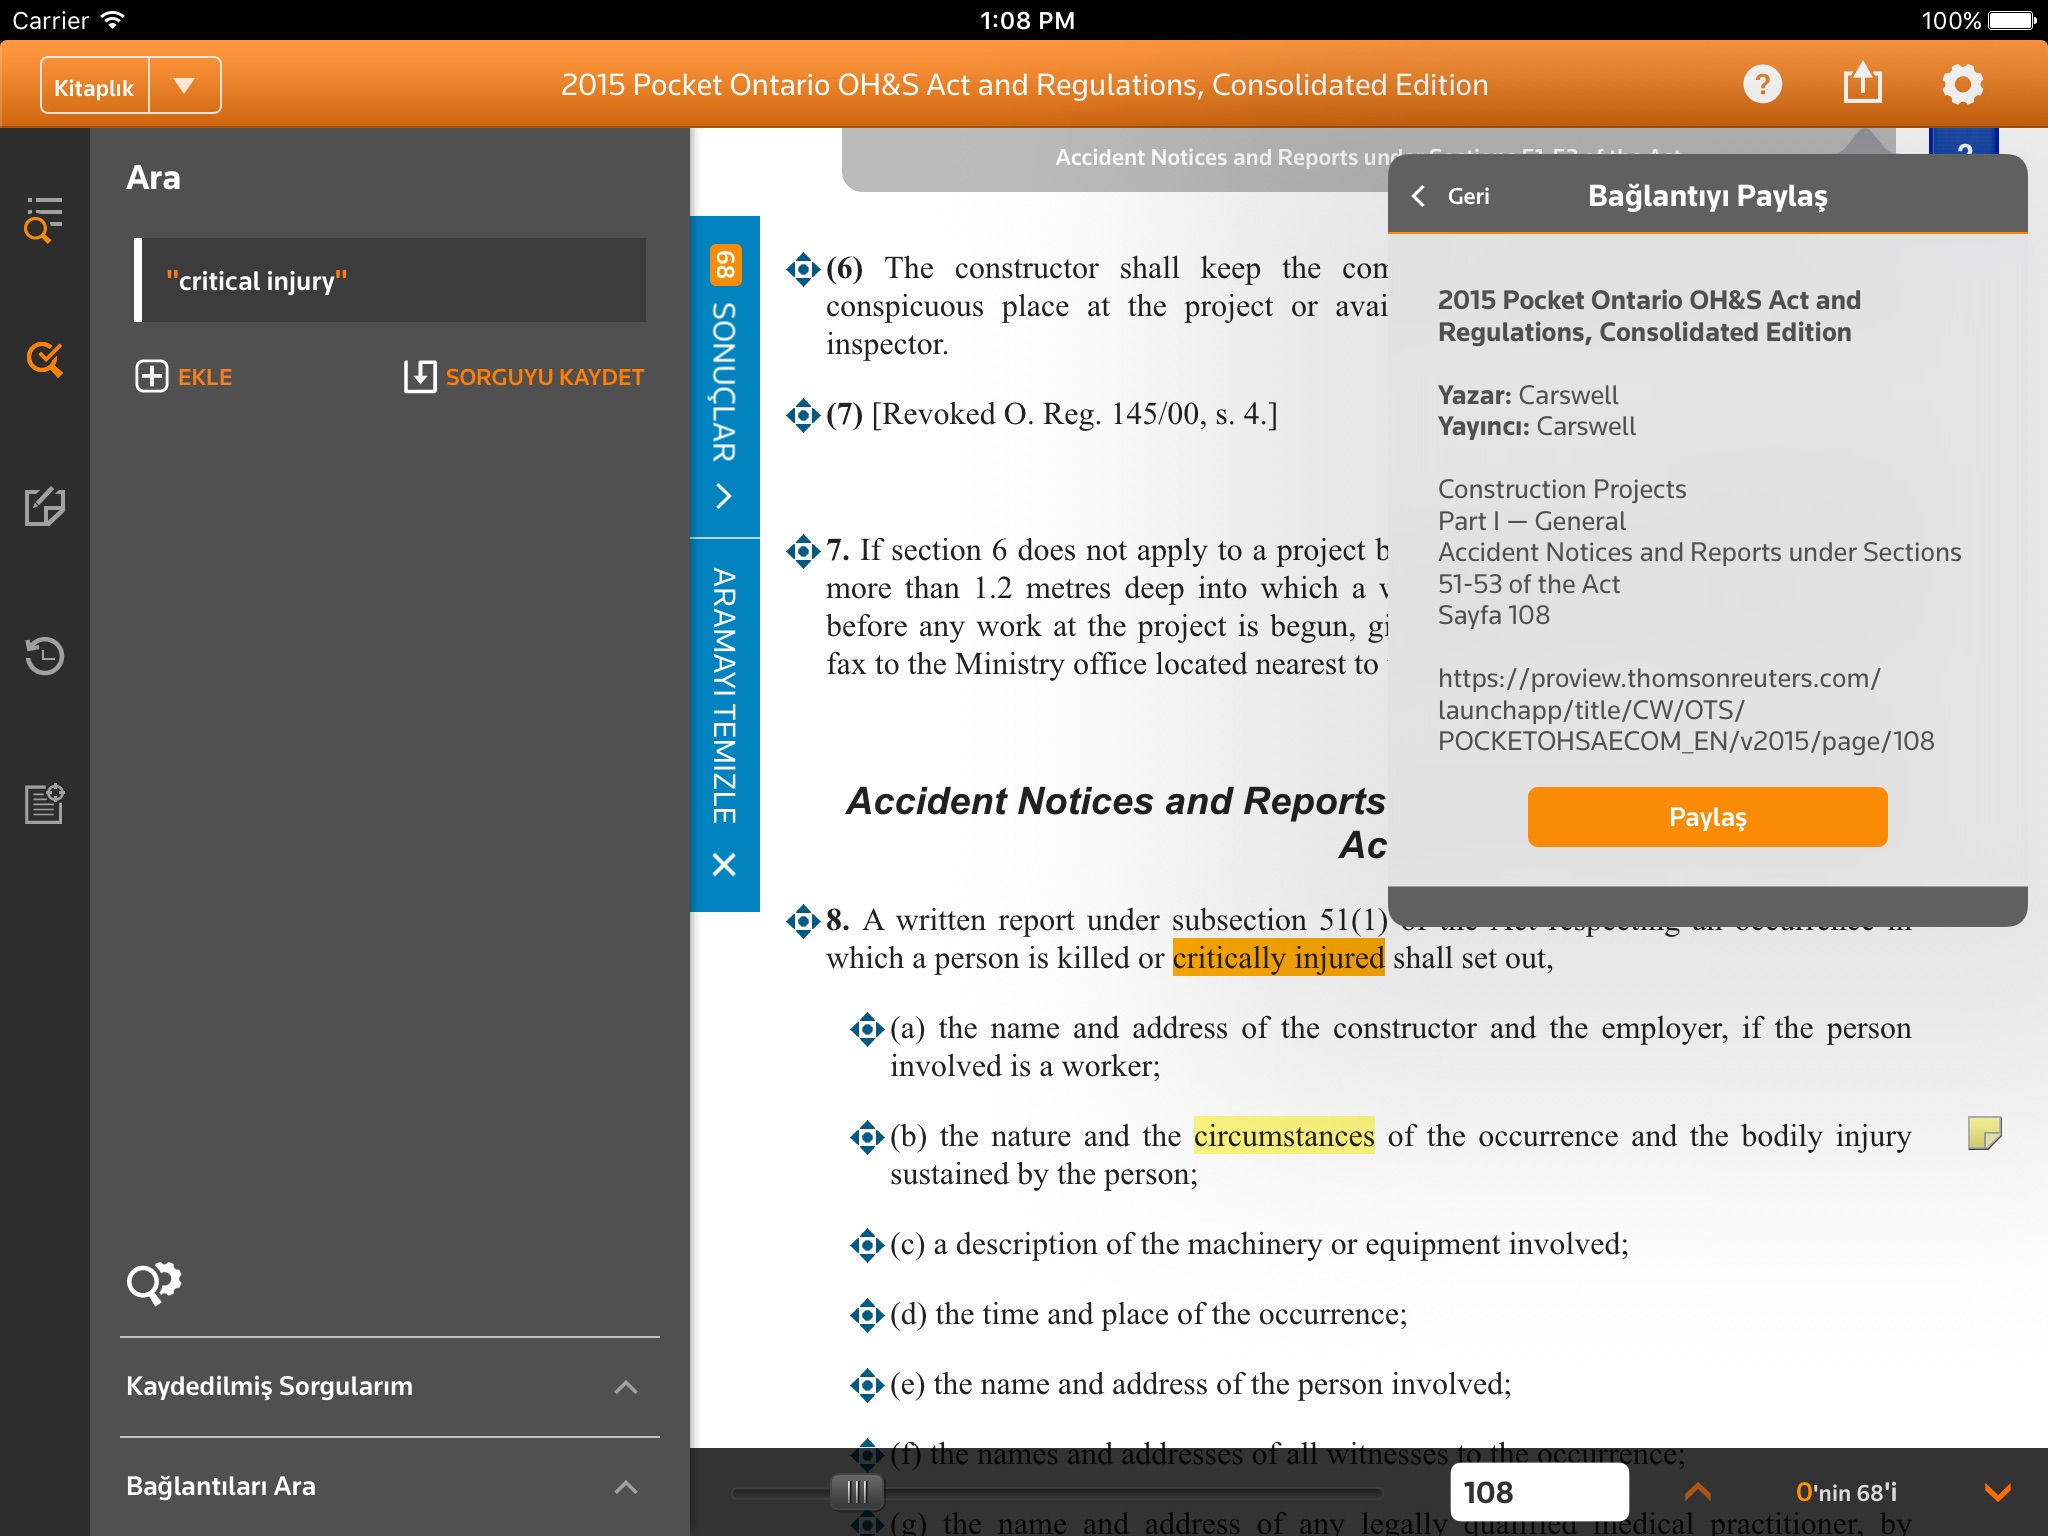Screen dimensions: 2048x1536
Task: Click the "Ara" panel heading
Action: [x=154, y=178]
